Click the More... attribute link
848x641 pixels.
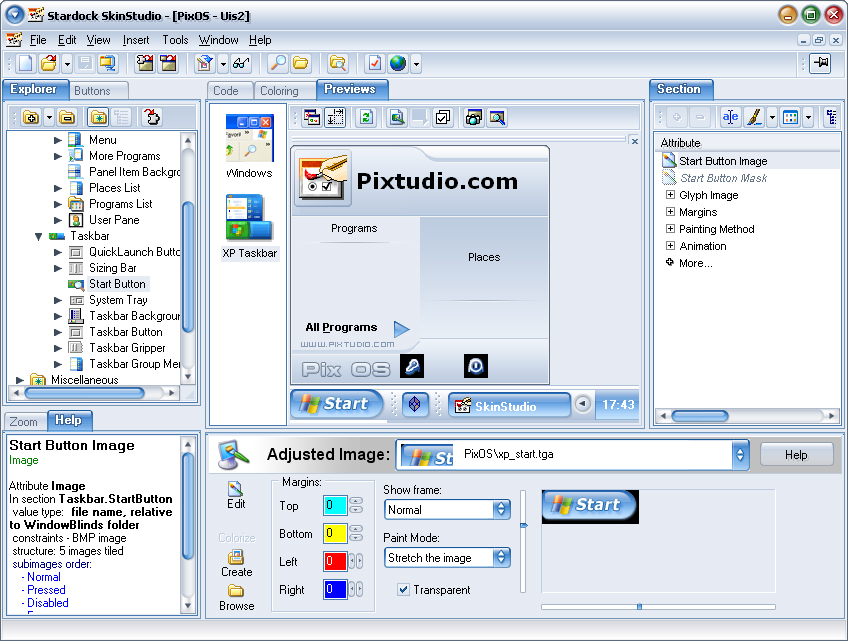point(695,263)
